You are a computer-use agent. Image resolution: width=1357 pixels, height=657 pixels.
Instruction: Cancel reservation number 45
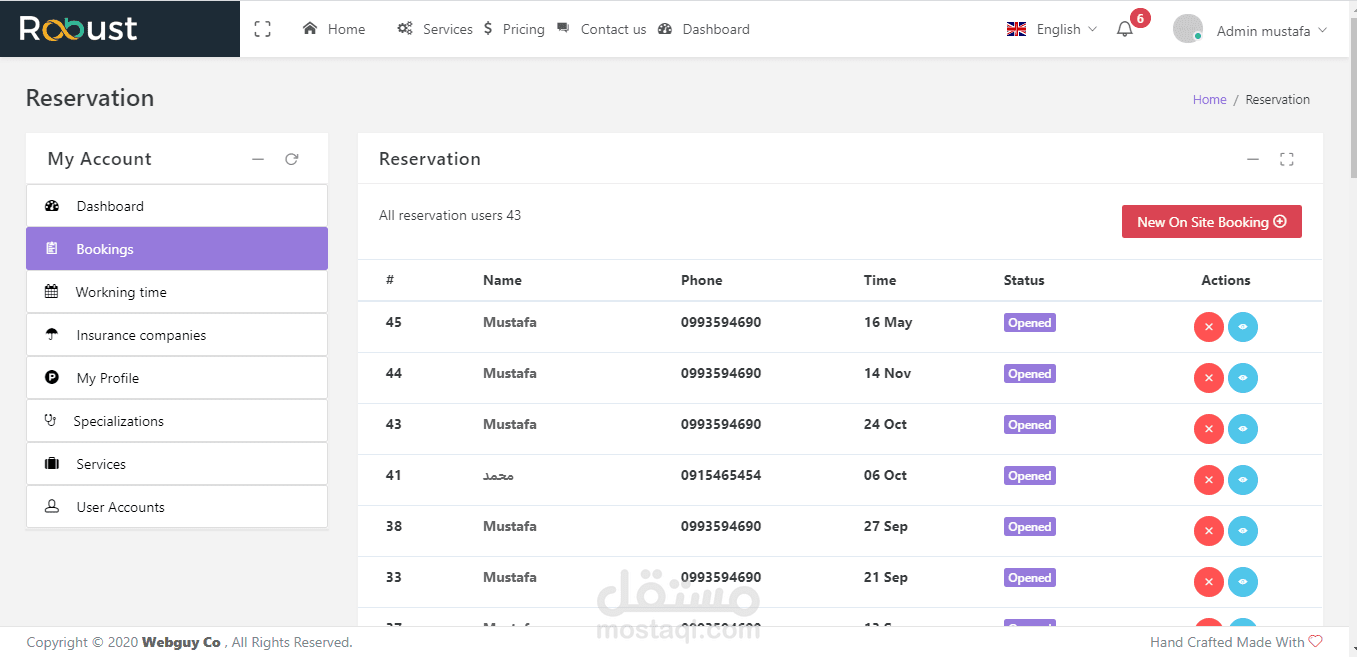[1208, 327]
